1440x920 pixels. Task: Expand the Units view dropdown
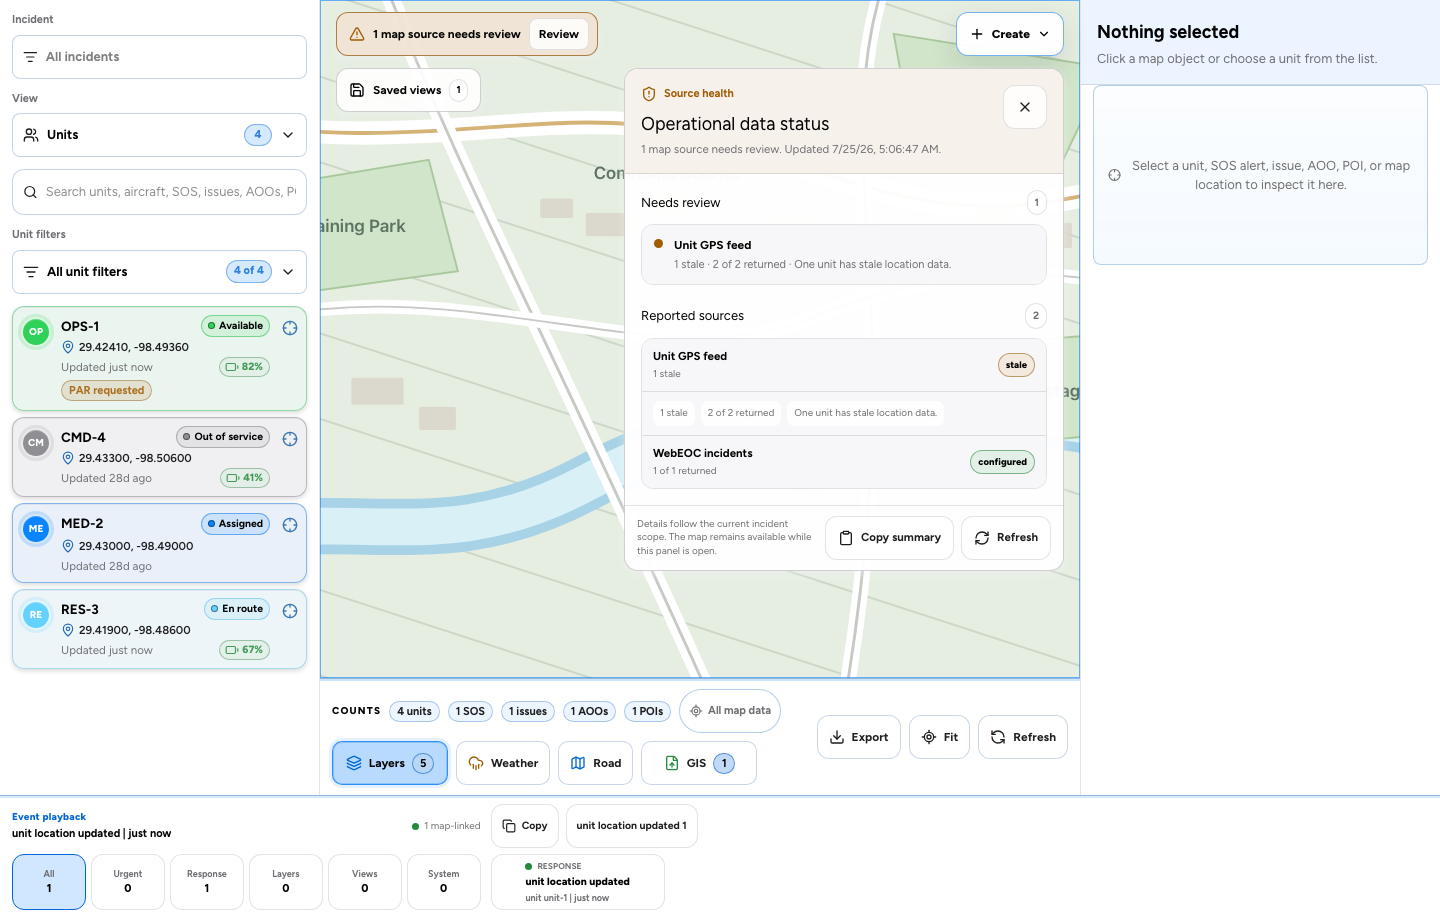[159, 135]
